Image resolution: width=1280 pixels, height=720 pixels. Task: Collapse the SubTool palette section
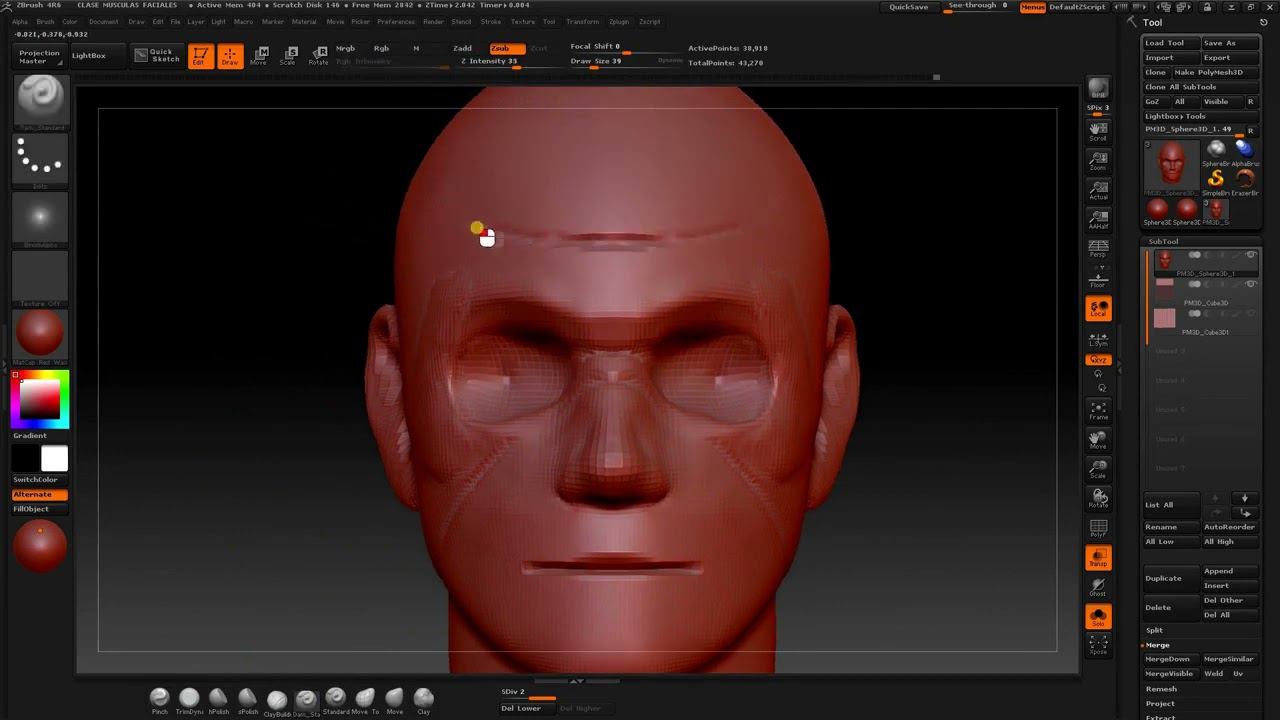(x=1163, y=241)
